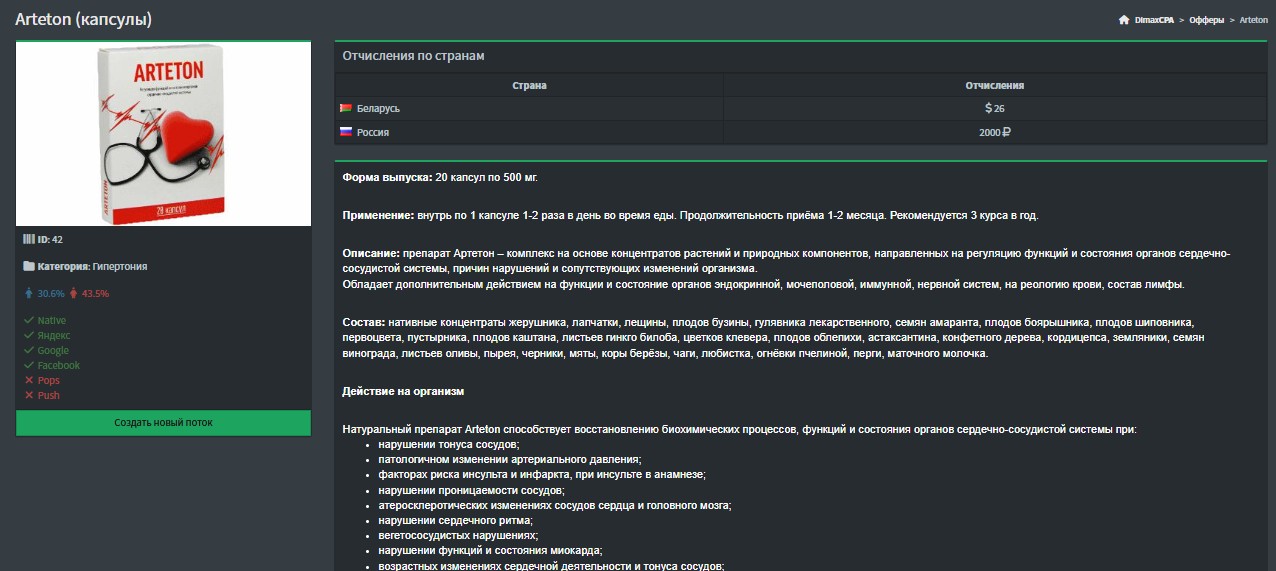This screenshot has height=571, width=1276.
Task: Click the Russia flag icon
Action: coord(346,132)
